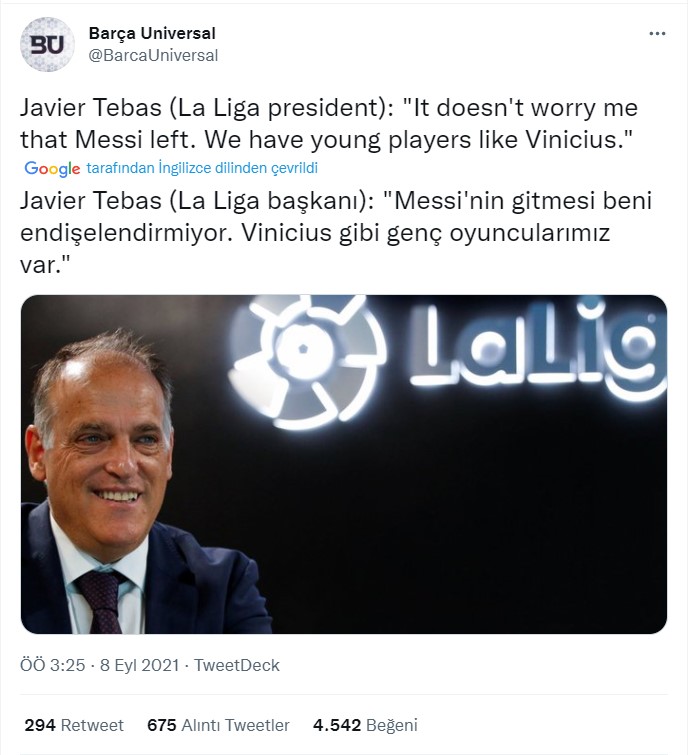View the 675 Alıntı Tweetler list
693x755 pixels.
coord(218,725)
